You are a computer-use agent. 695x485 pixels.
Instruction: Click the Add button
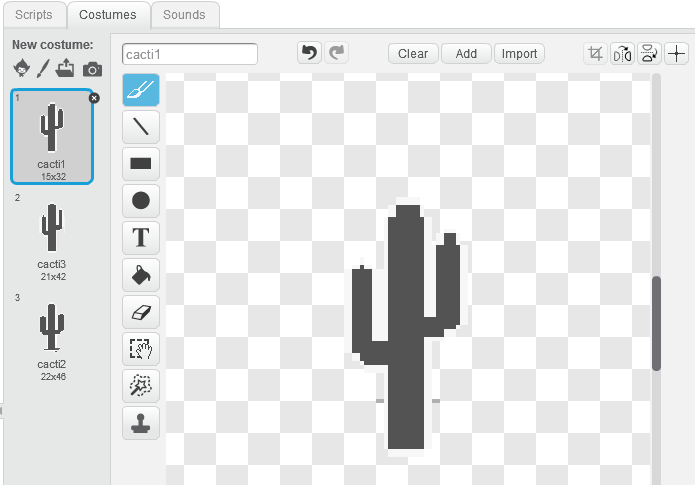click(x=466, y=54)
